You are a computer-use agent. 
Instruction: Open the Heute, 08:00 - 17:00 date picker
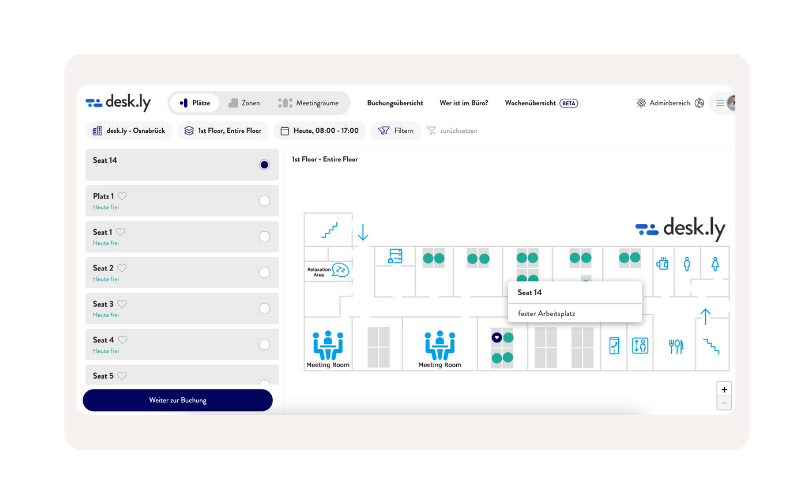(x=320, y=131)
